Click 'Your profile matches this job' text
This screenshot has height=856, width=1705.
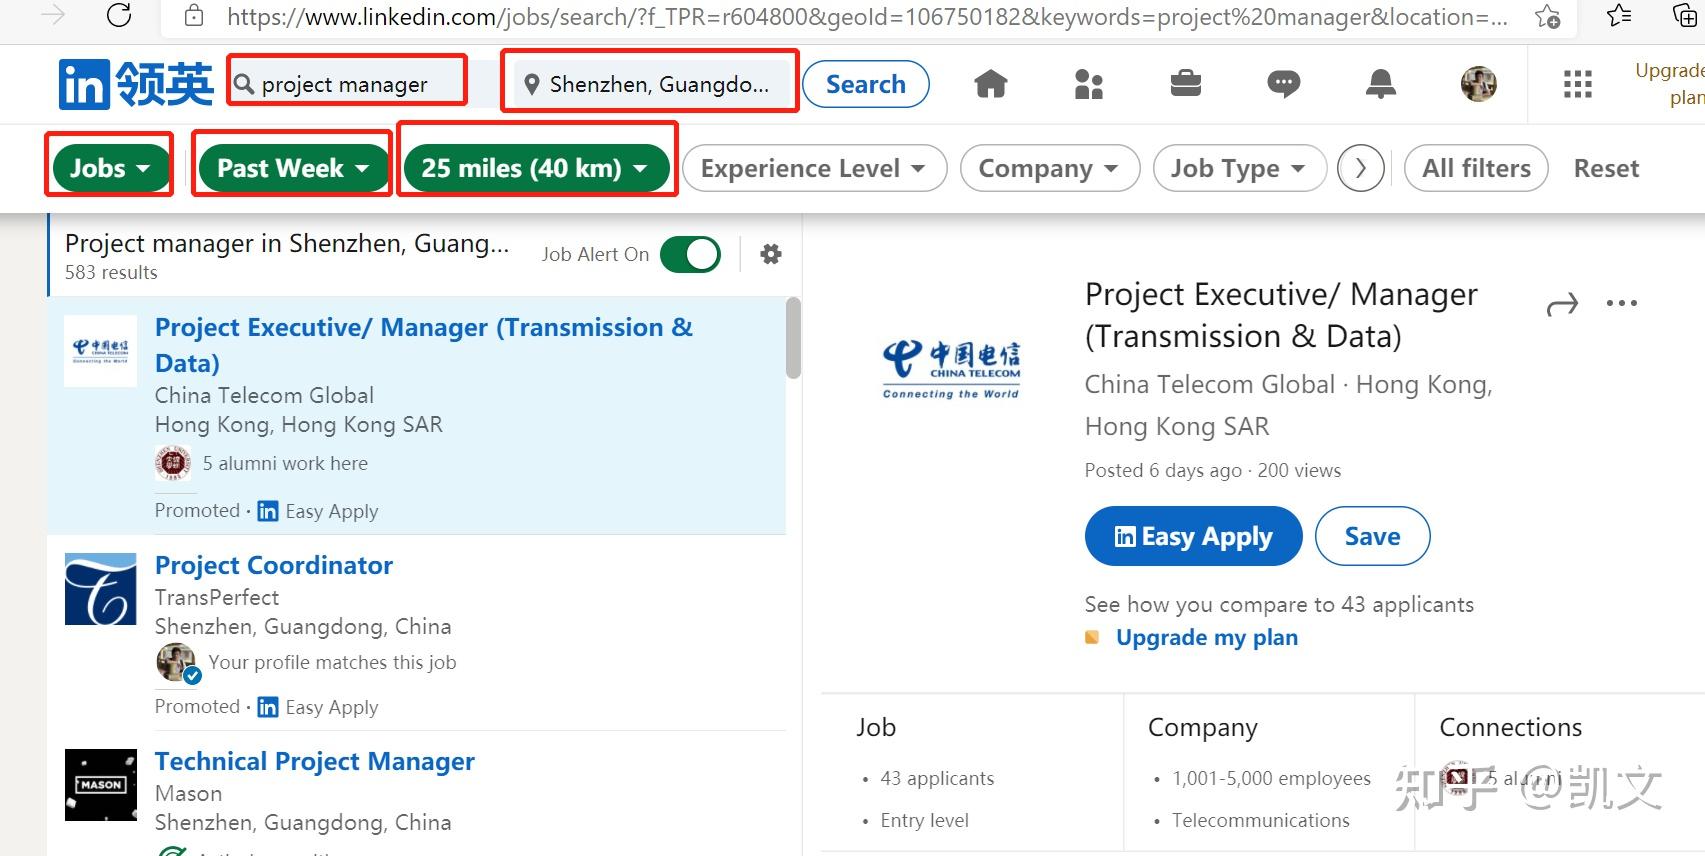pyautogui.click(x=332, y=662)
